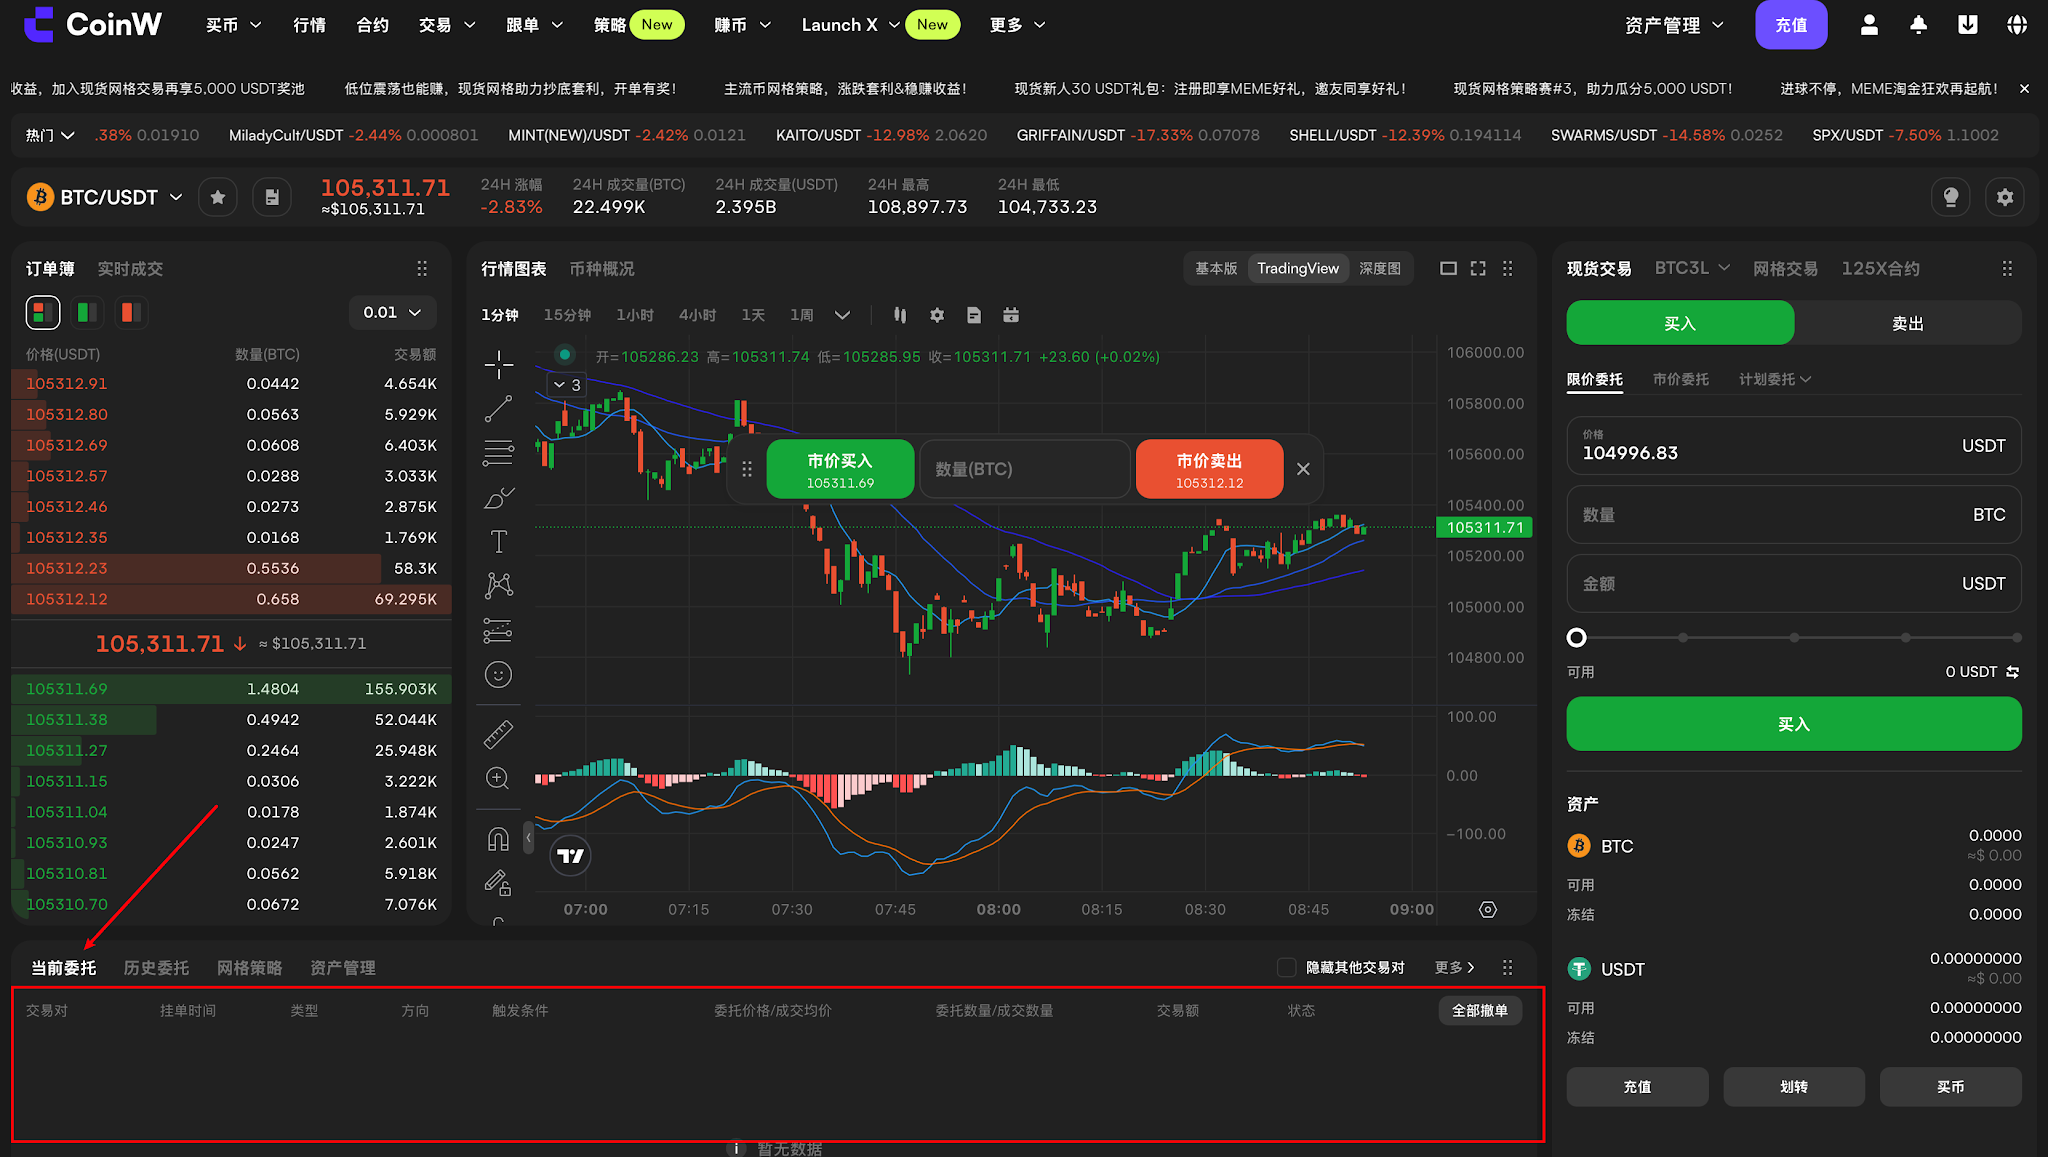Click the BTC quantity field in chart quick trade
The width and height of the screenshot is (2048, 1157).
click(x=1025, y=469)
